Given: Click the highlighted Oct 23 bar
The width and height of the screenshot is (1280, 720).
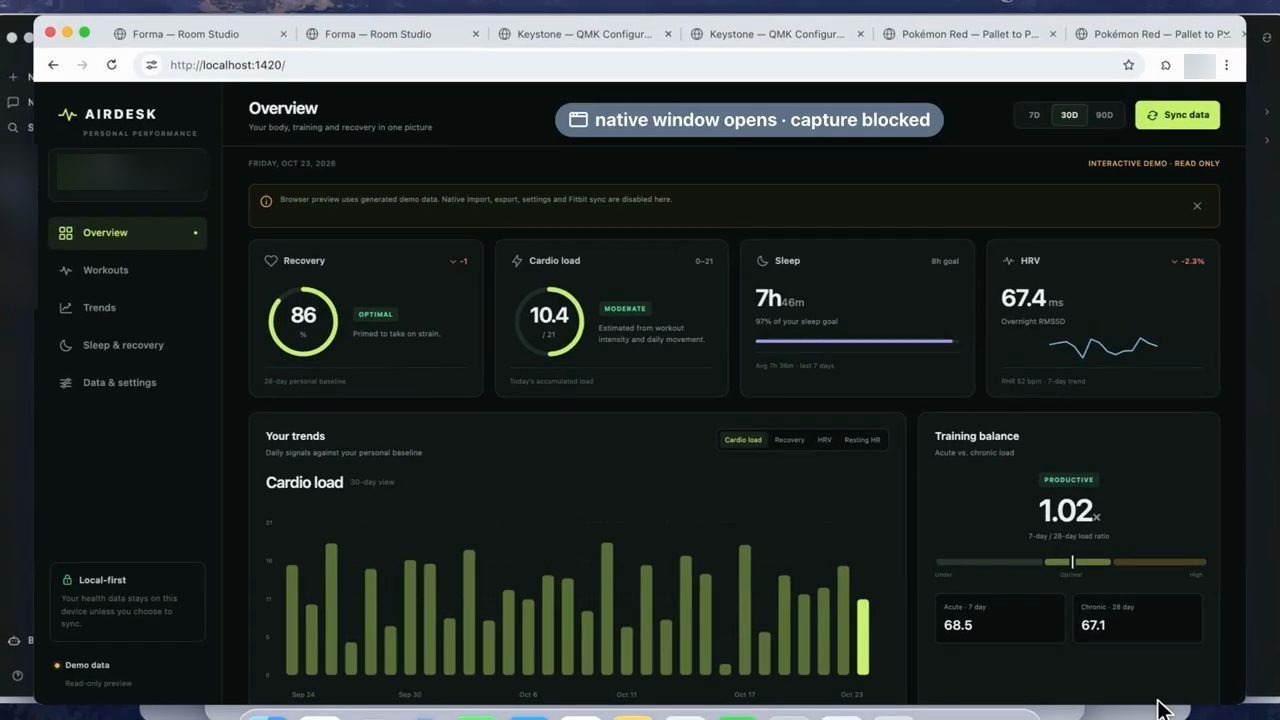Looking at the screenshot, I should [x=863, y=637].
